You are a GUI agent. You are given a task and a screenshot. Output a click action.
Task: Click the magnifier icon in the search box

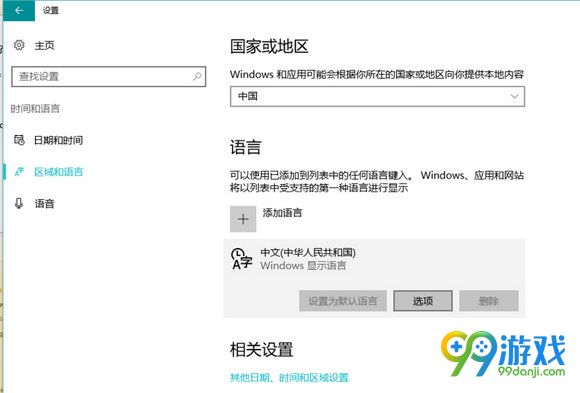click(197, 77)
